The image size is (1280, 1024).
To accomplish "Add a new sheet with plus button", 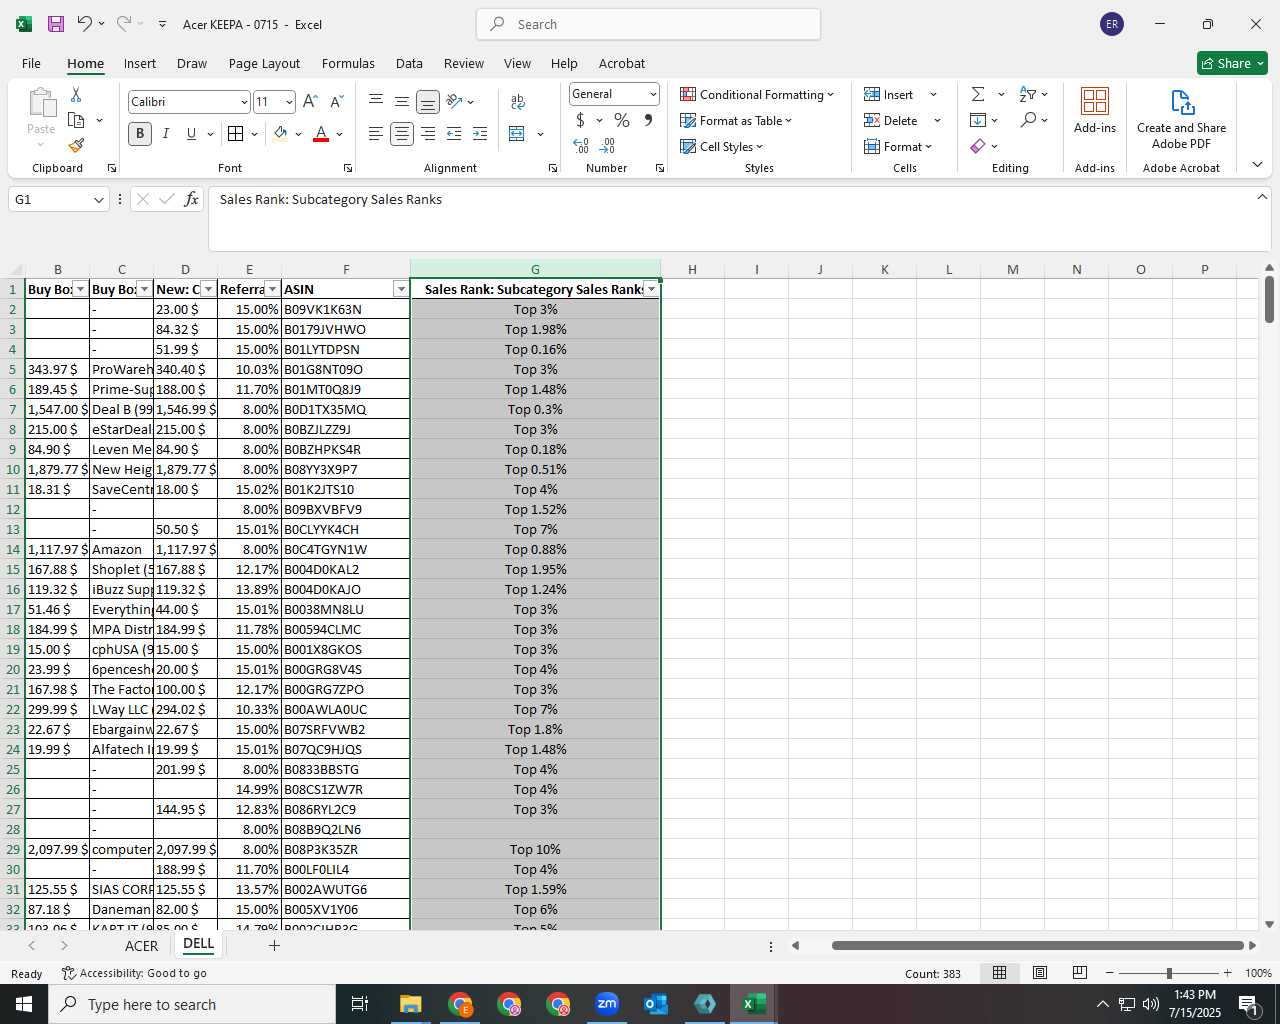I will (x=274, y=945).
